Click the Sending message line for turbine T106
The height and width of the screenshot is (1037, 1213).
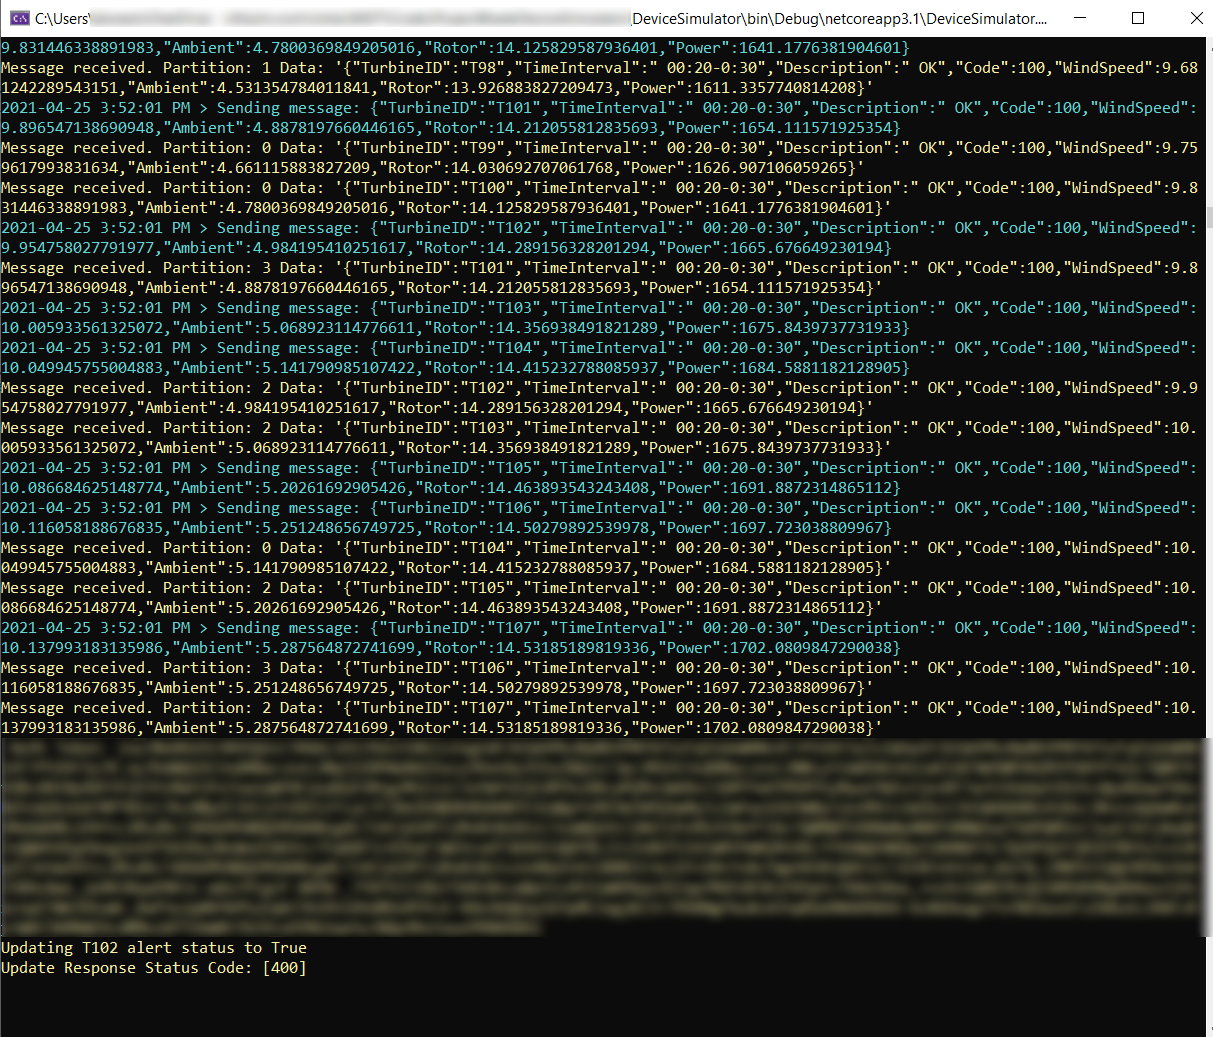pyautogui.click(x=598, y=508)
